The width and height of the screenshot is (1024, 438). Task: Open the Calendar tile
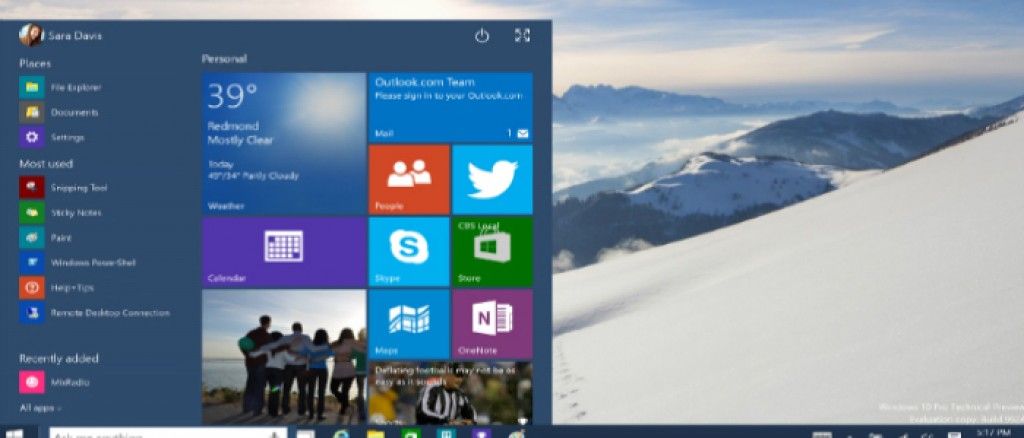[x=283, y=252]
